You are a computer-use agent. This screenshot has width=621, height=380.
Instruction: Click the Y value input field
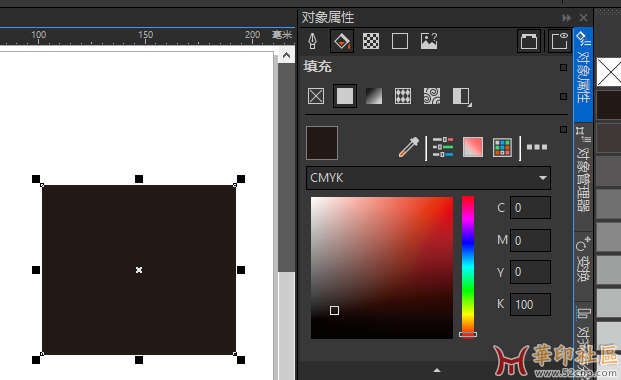point(530,272)
